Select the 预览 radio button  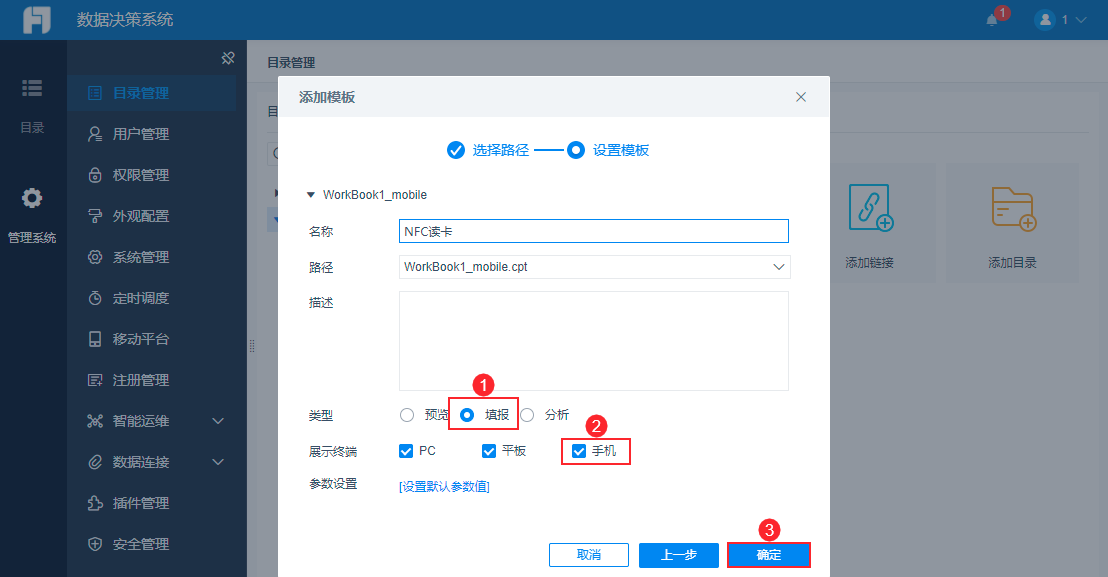407,415
